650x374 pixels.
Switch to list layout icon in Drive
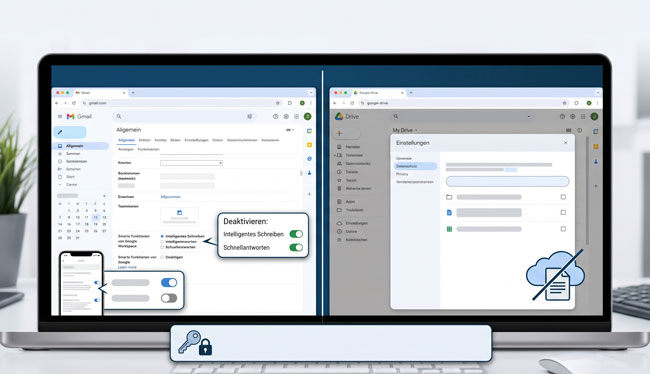coord(568,130)
